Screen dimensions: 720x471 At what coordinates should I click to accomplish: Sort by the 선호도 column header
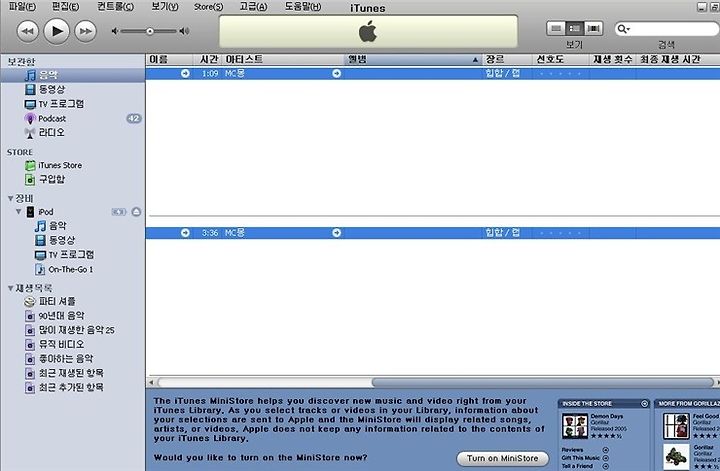[x=561, y=60]
